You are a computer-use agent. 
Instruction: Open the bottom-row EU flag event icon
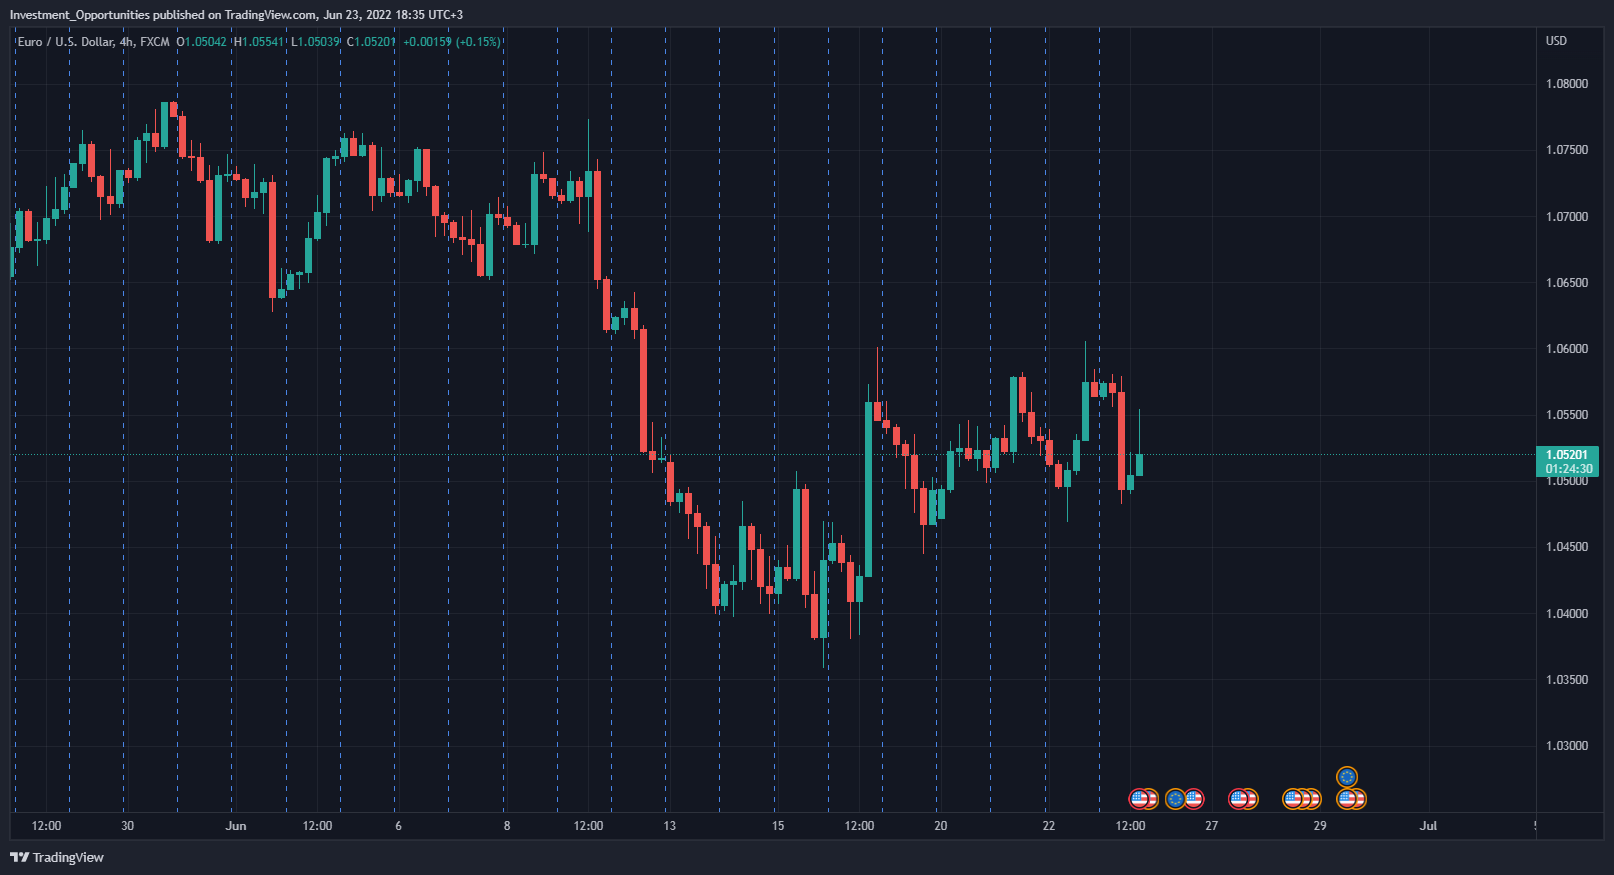click(1175, 799)
